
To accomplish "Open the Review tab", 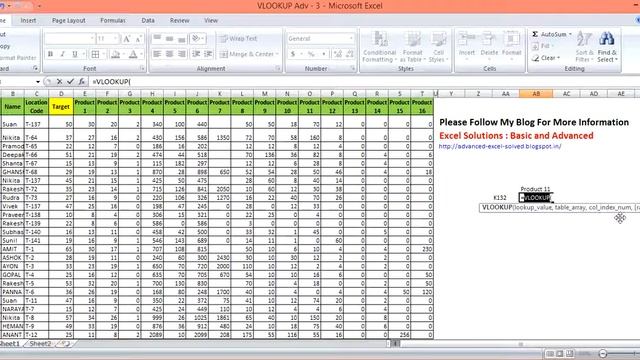I will (180, 20).
